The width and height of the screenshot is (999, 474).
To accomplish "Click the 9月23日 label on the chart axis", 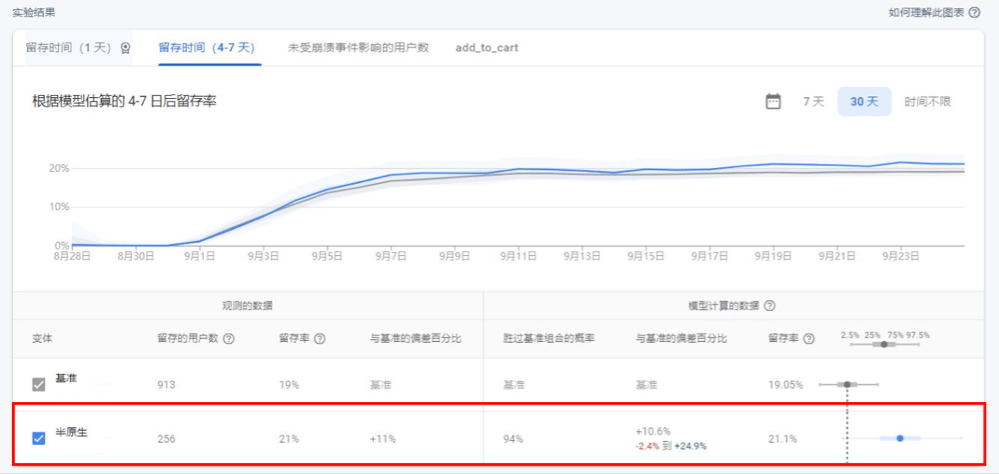I will point(901,256).
